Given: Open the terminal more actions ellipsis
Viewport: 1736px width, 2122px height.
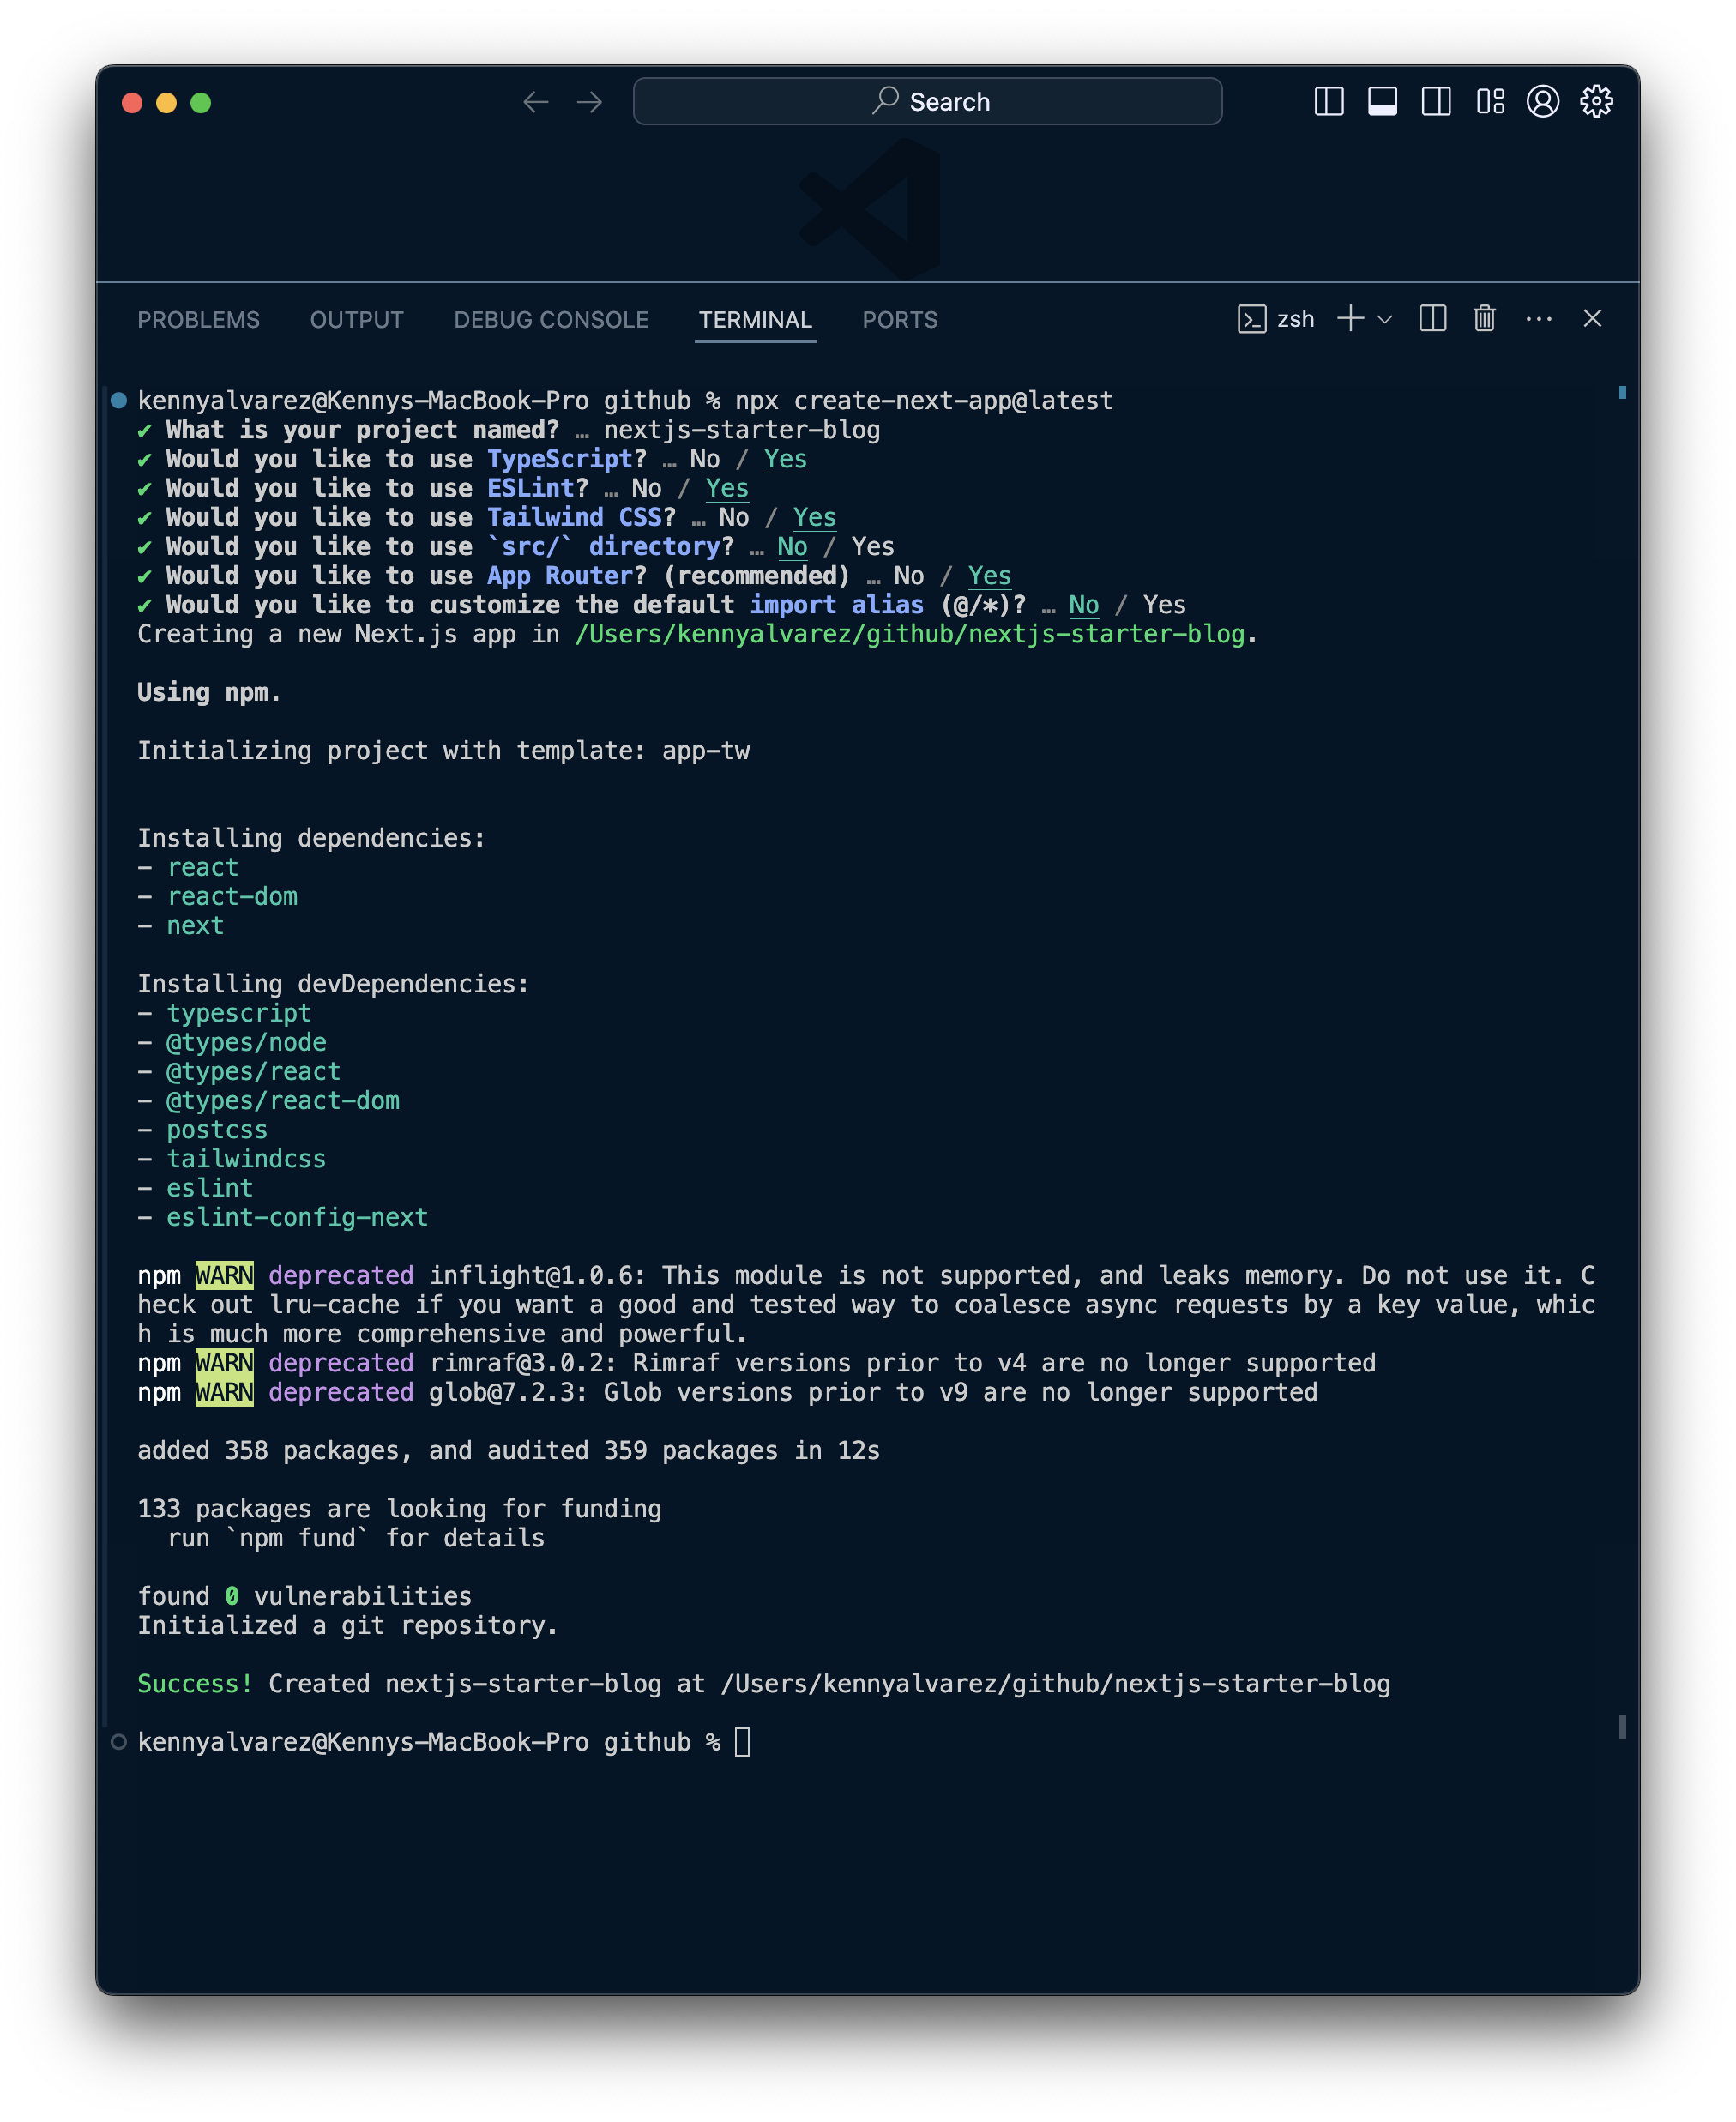Looking at the screenshot, I should click(1539, 319).
